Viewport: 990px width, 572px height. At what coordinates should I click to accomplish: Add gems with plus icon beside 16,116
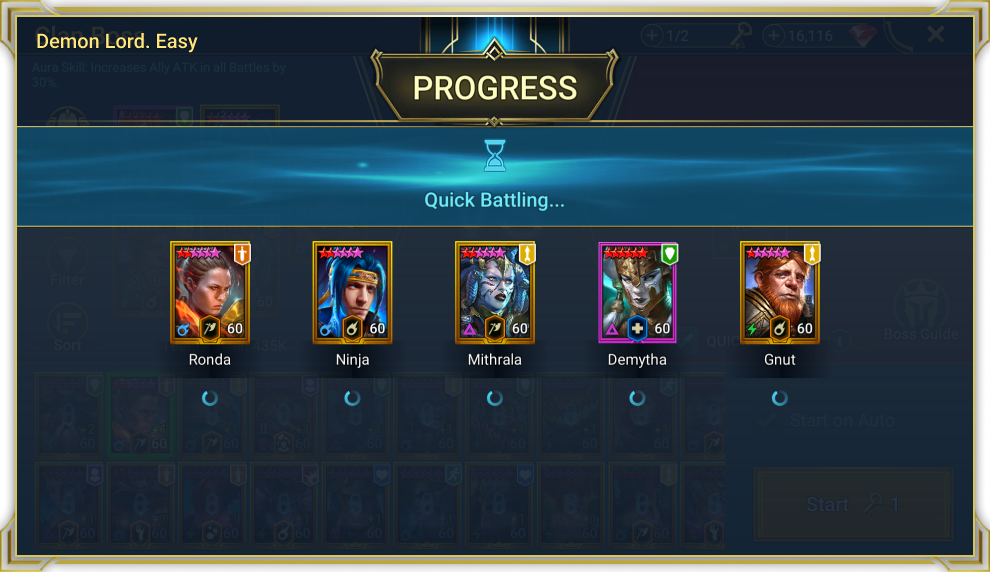tap(773, 35)
